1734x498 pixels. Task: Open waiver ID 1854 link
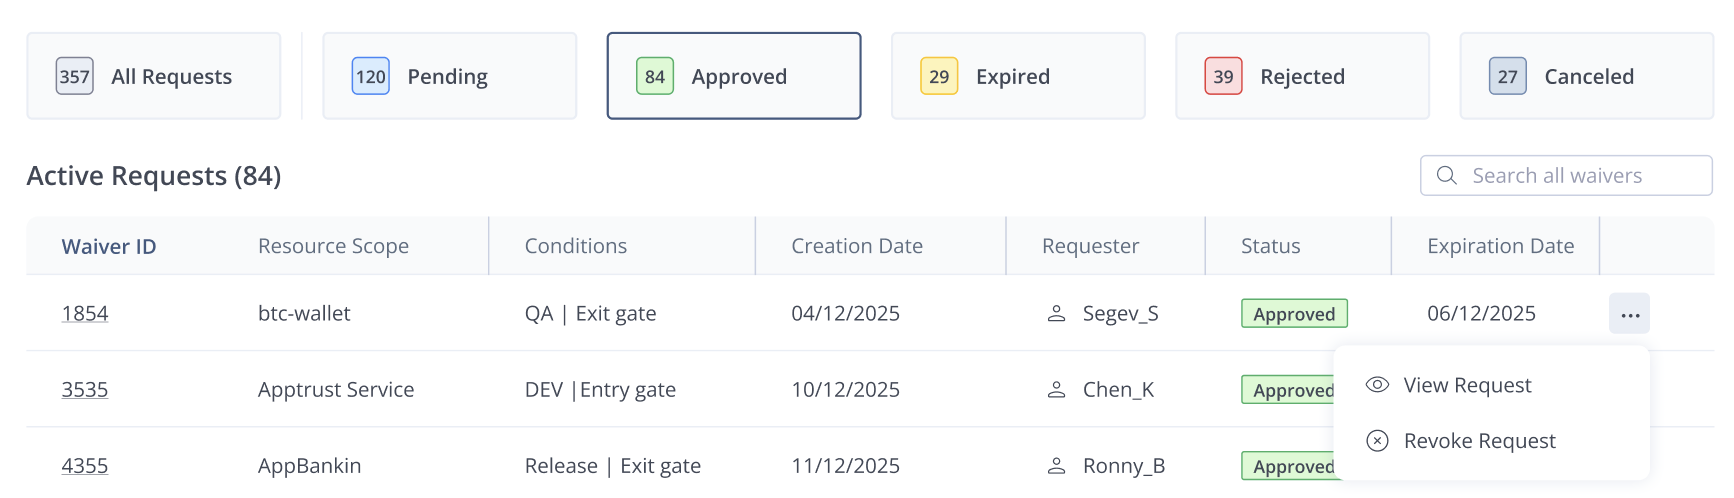(85, 314)
